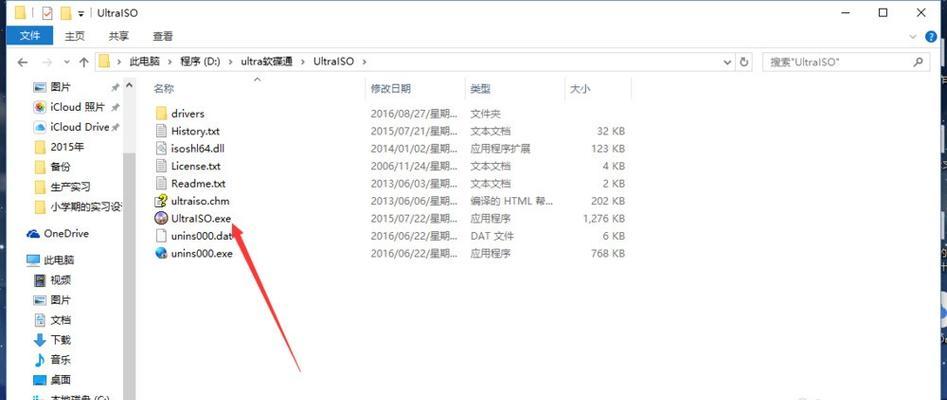The image size is (947, 400).
Task: Select 此电脑 in the navigation pane
Action: pos(59,260)
